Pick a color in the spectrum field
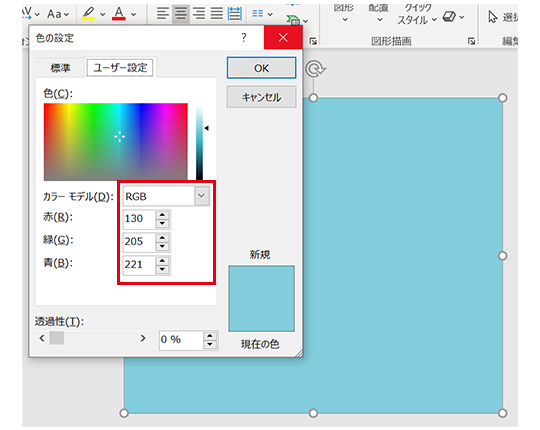This screenshot has height=430, width=540. (116, 141)
